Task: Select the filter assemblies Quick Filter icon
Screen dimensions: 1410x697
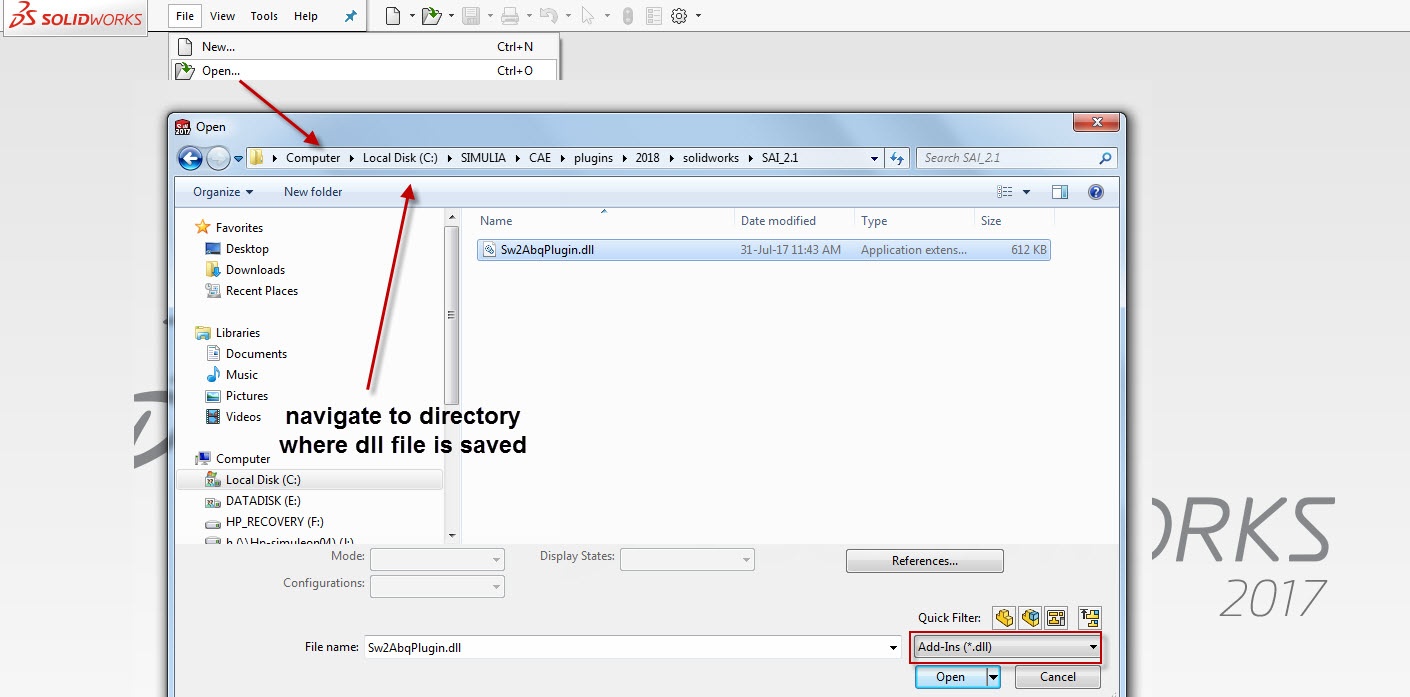Action: (1030, 618)
